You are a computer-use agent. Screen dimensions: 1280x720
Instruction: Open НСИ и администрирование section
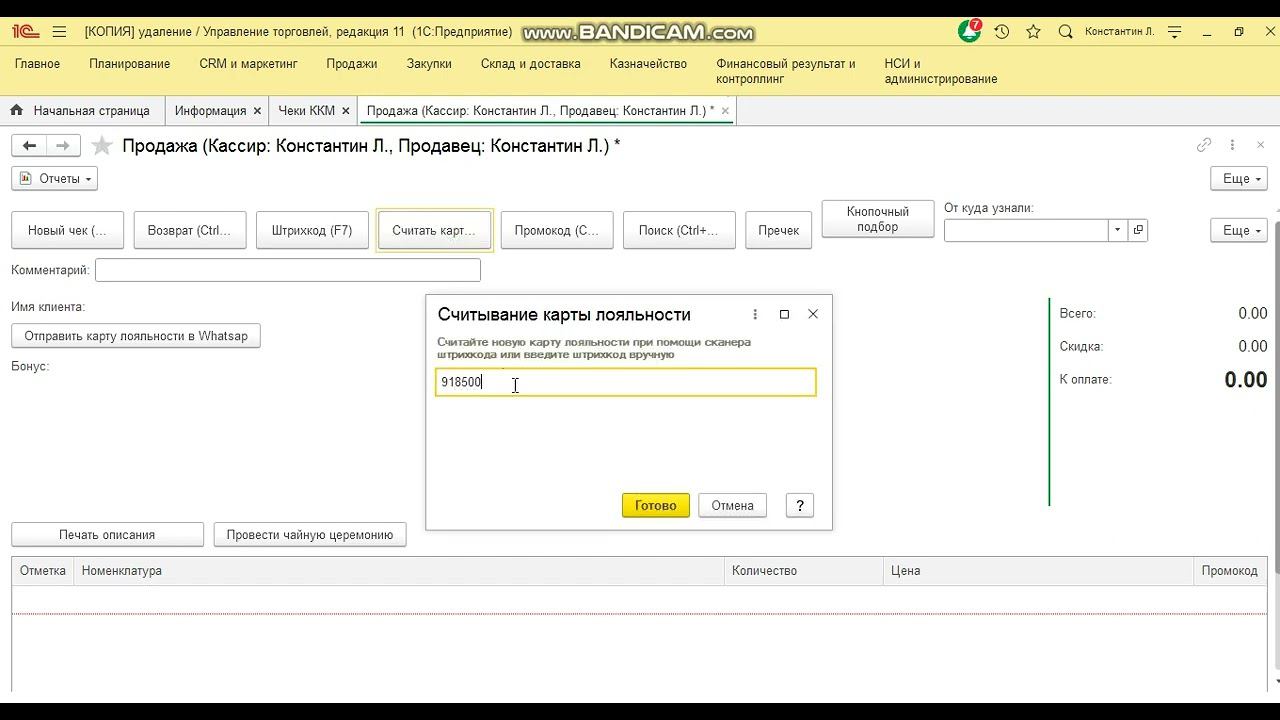[x=941, y=71]
